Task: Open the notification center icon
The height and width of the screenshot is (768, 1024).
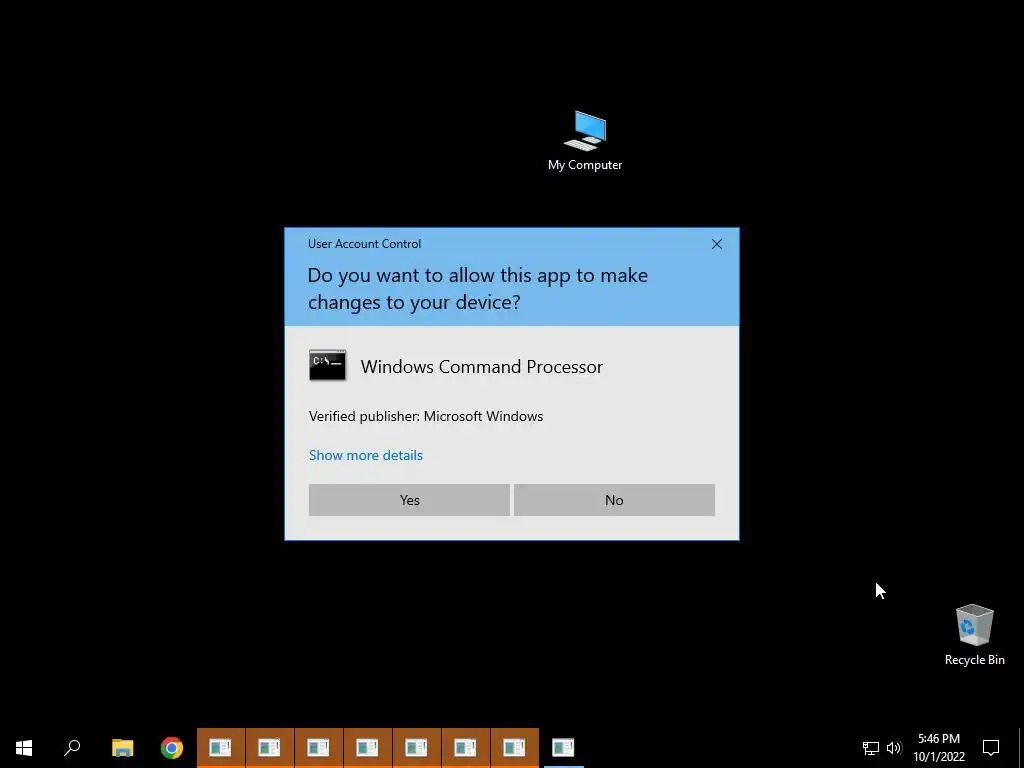Action: tap(991, 748)
